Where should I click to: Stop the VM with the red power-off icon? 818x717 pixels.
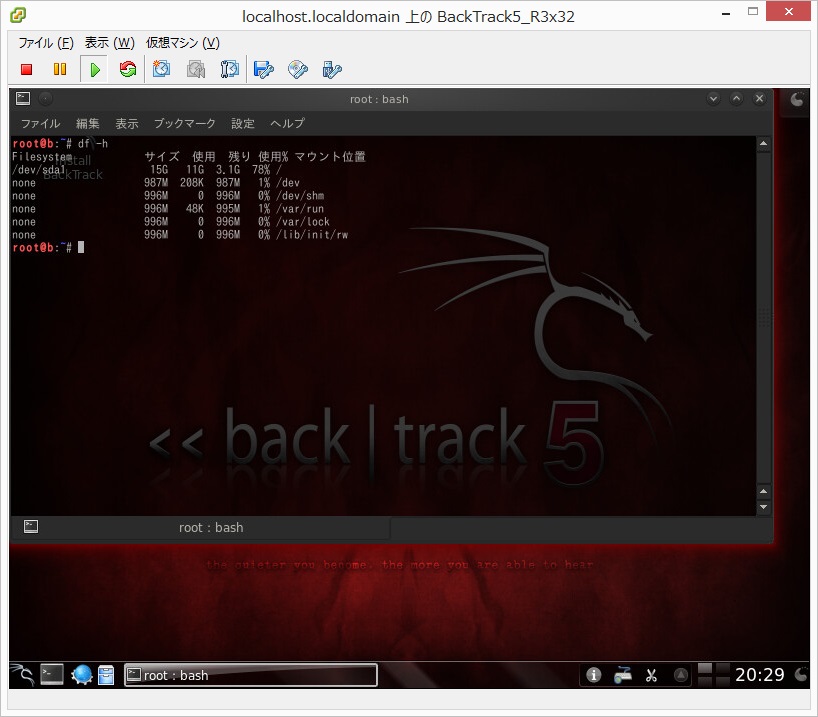(27, 69)
